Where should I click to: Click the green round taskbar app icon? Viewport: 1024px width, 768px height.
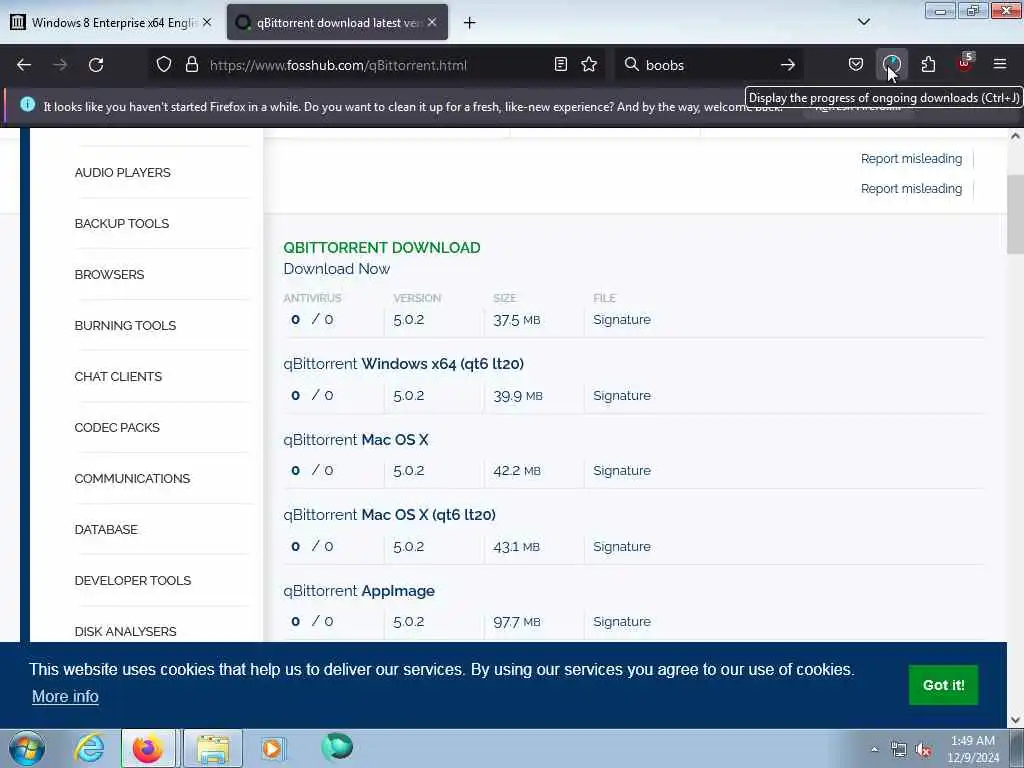(337, 747)
